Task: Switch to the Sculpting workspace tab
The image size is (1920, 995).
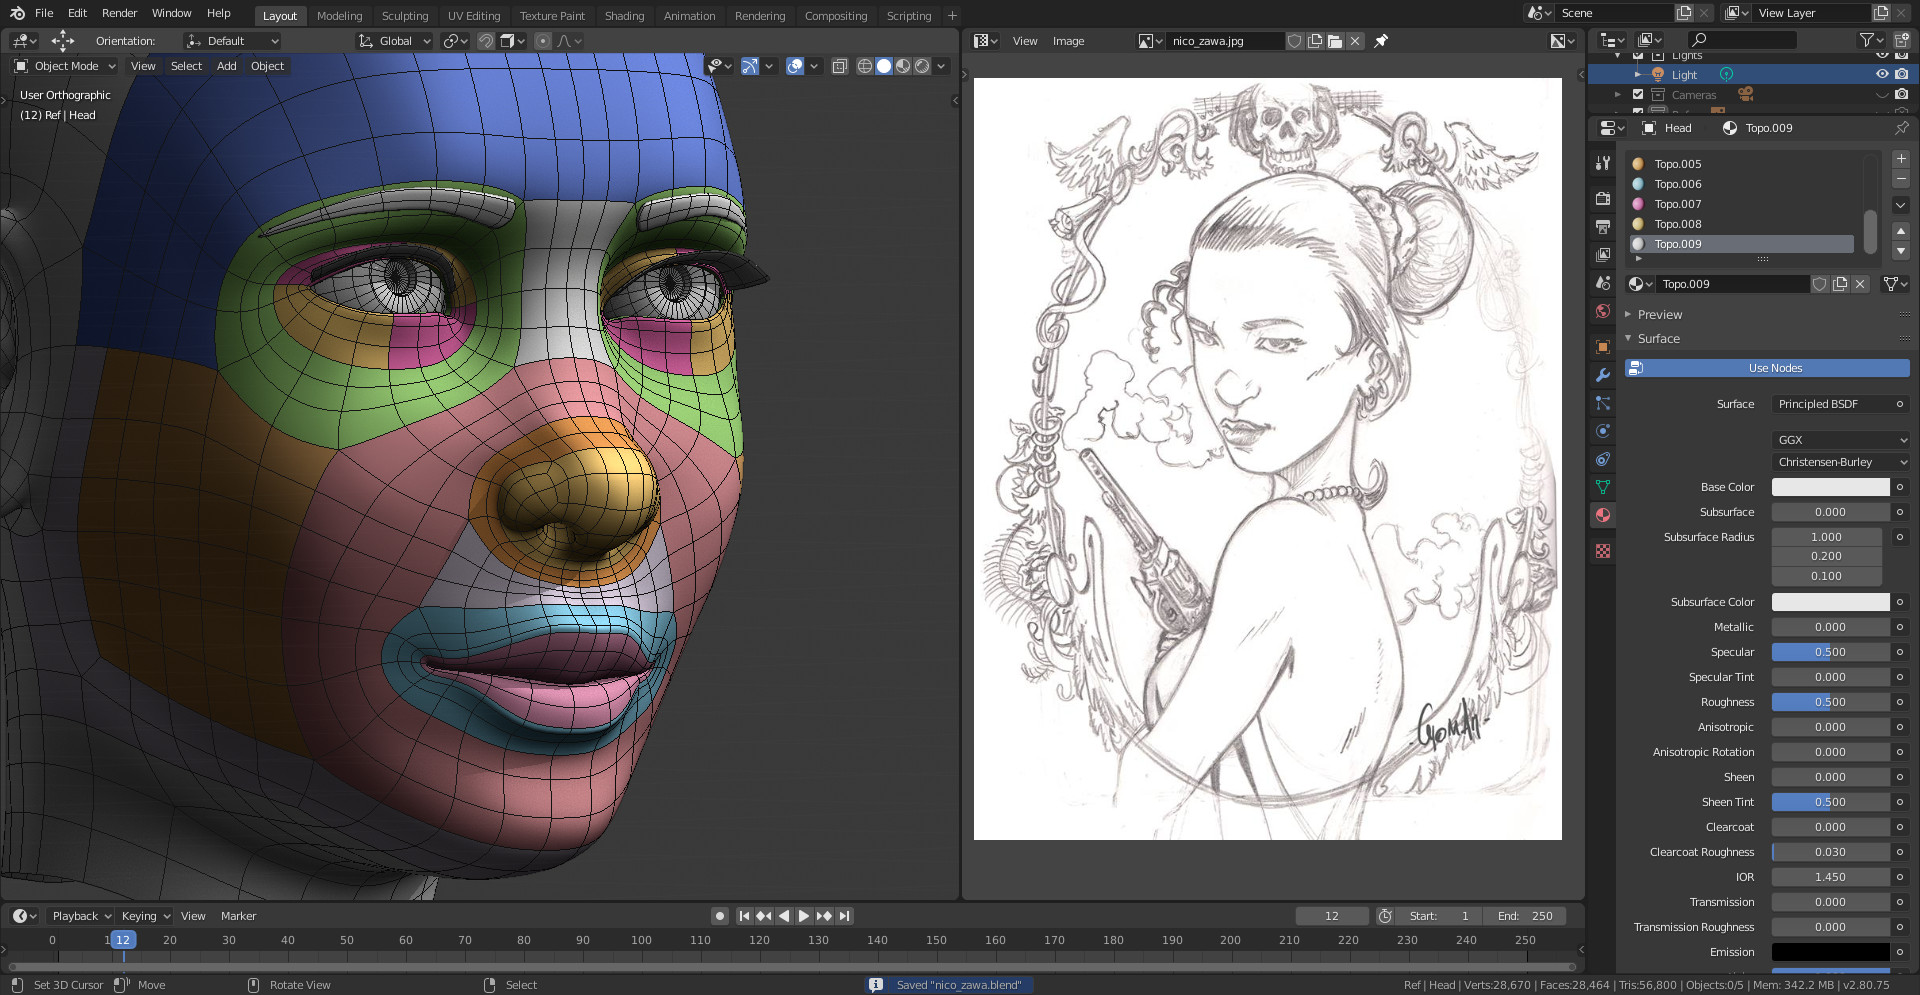Action: 404,16
